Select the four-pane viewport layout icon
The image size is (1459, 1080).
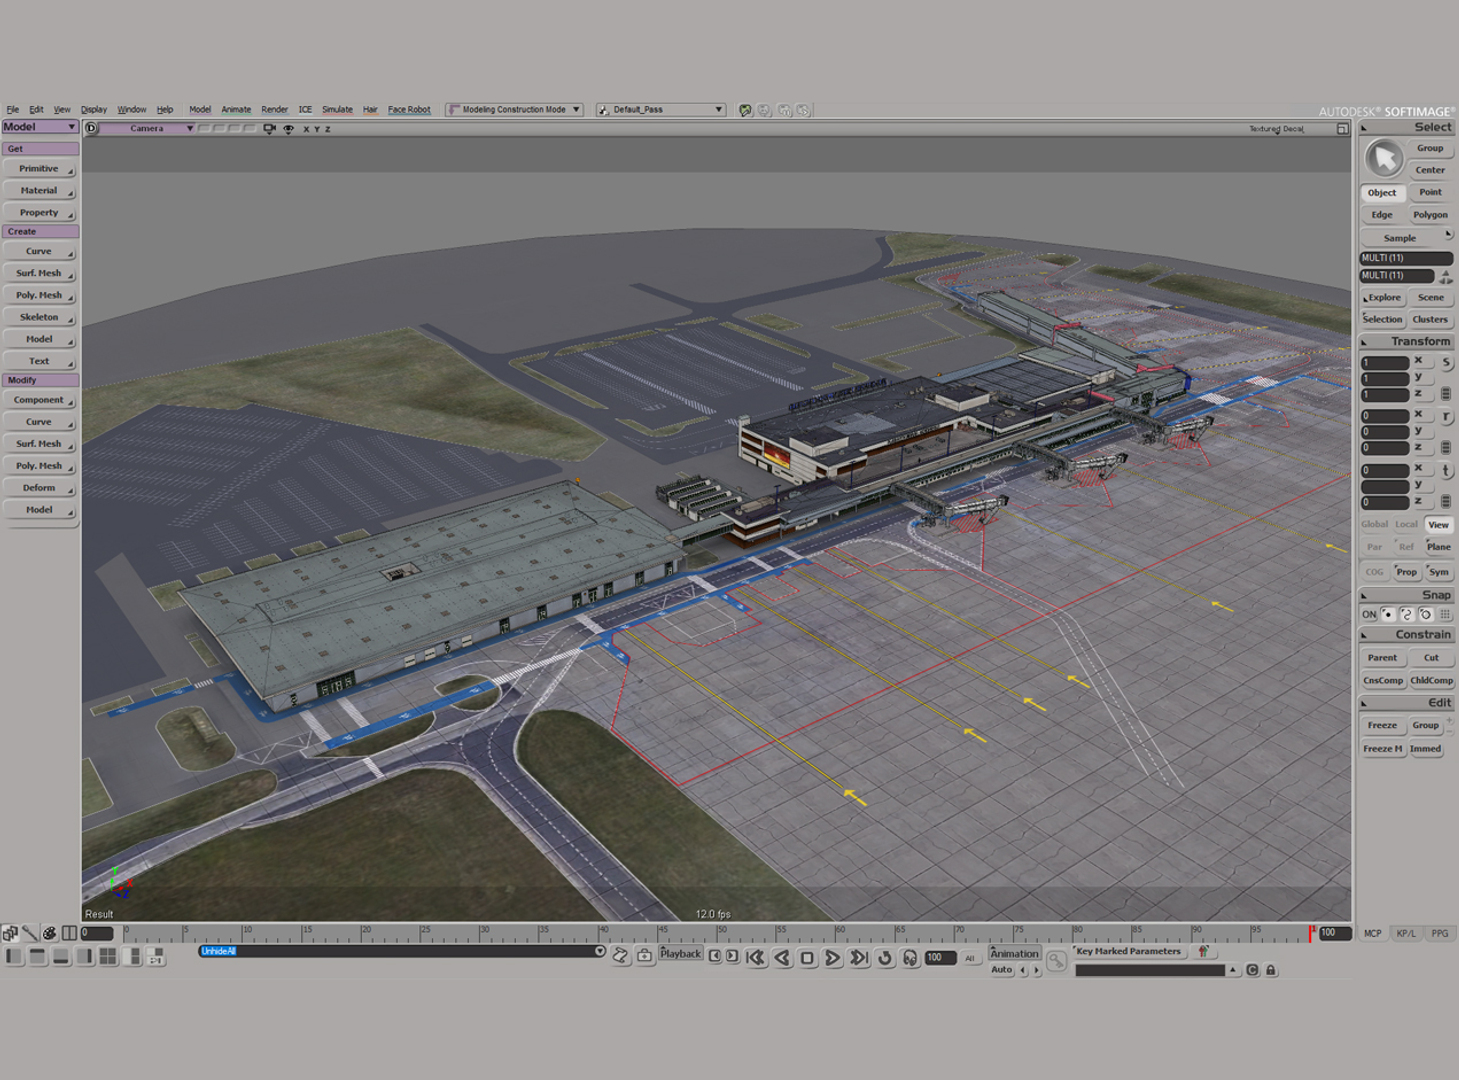pos(108,957)
